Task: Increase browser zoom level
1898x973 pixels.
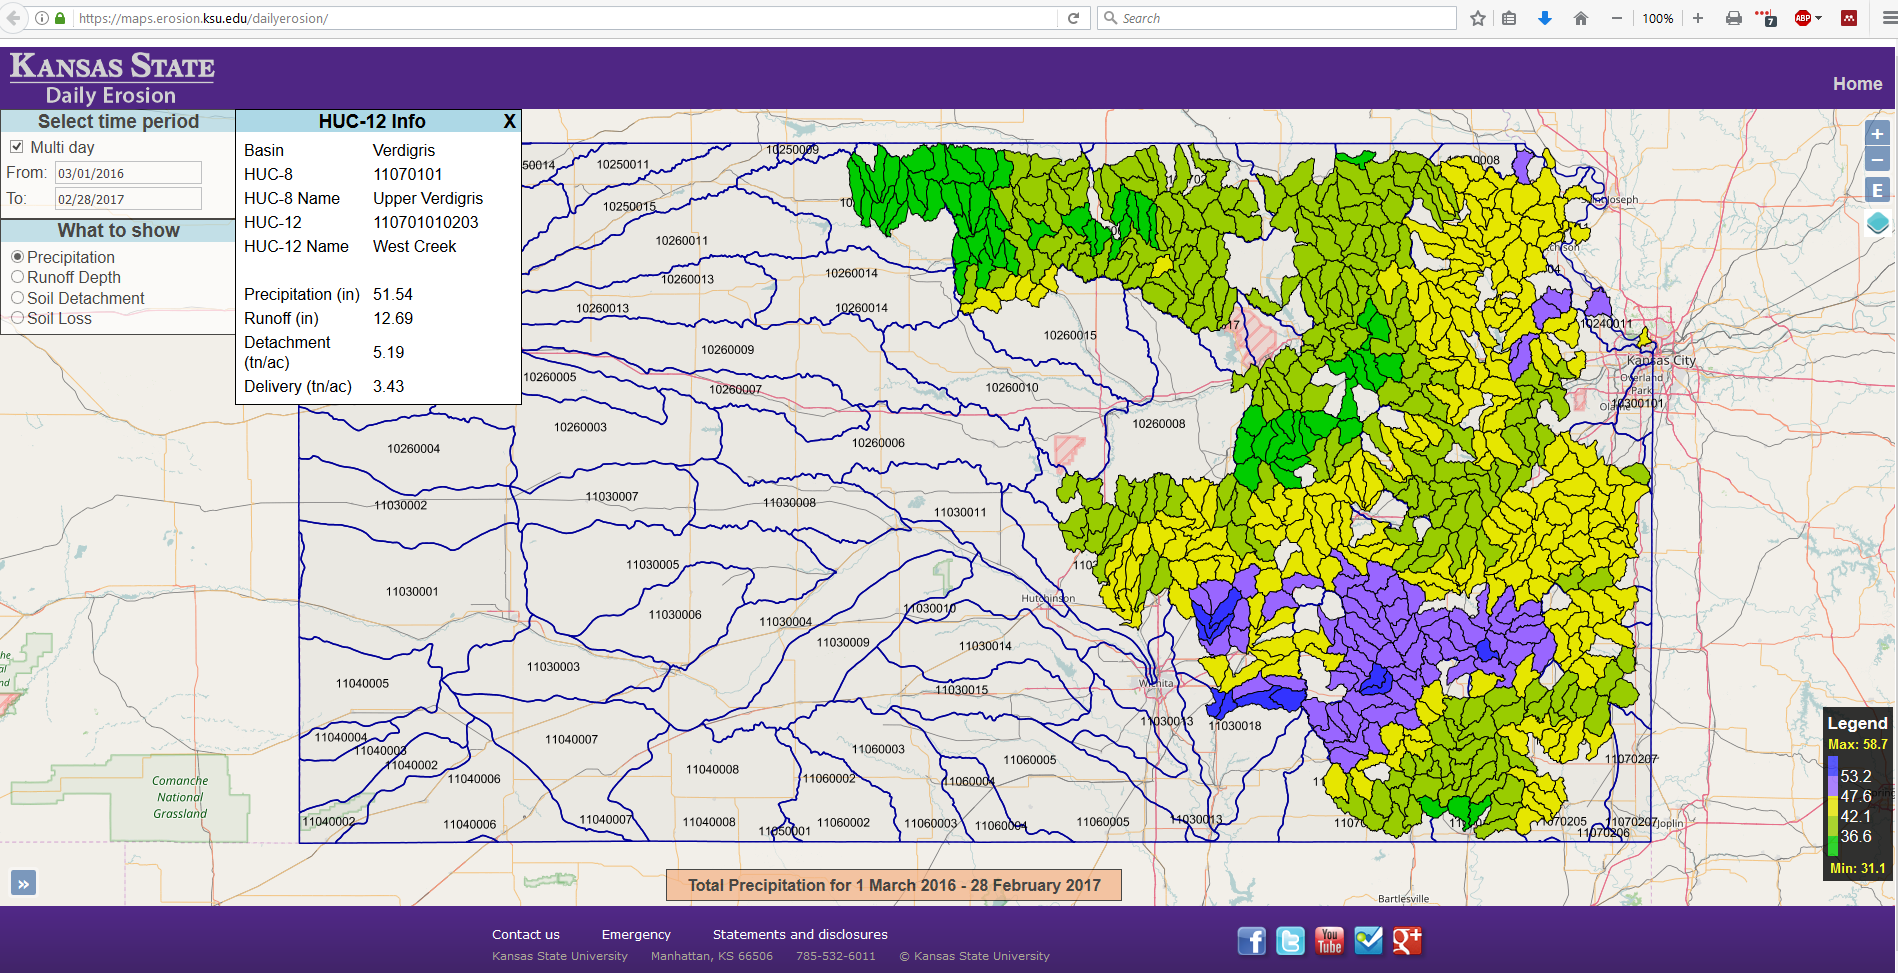Action: pyautogui.click(x=1698, y=18)
